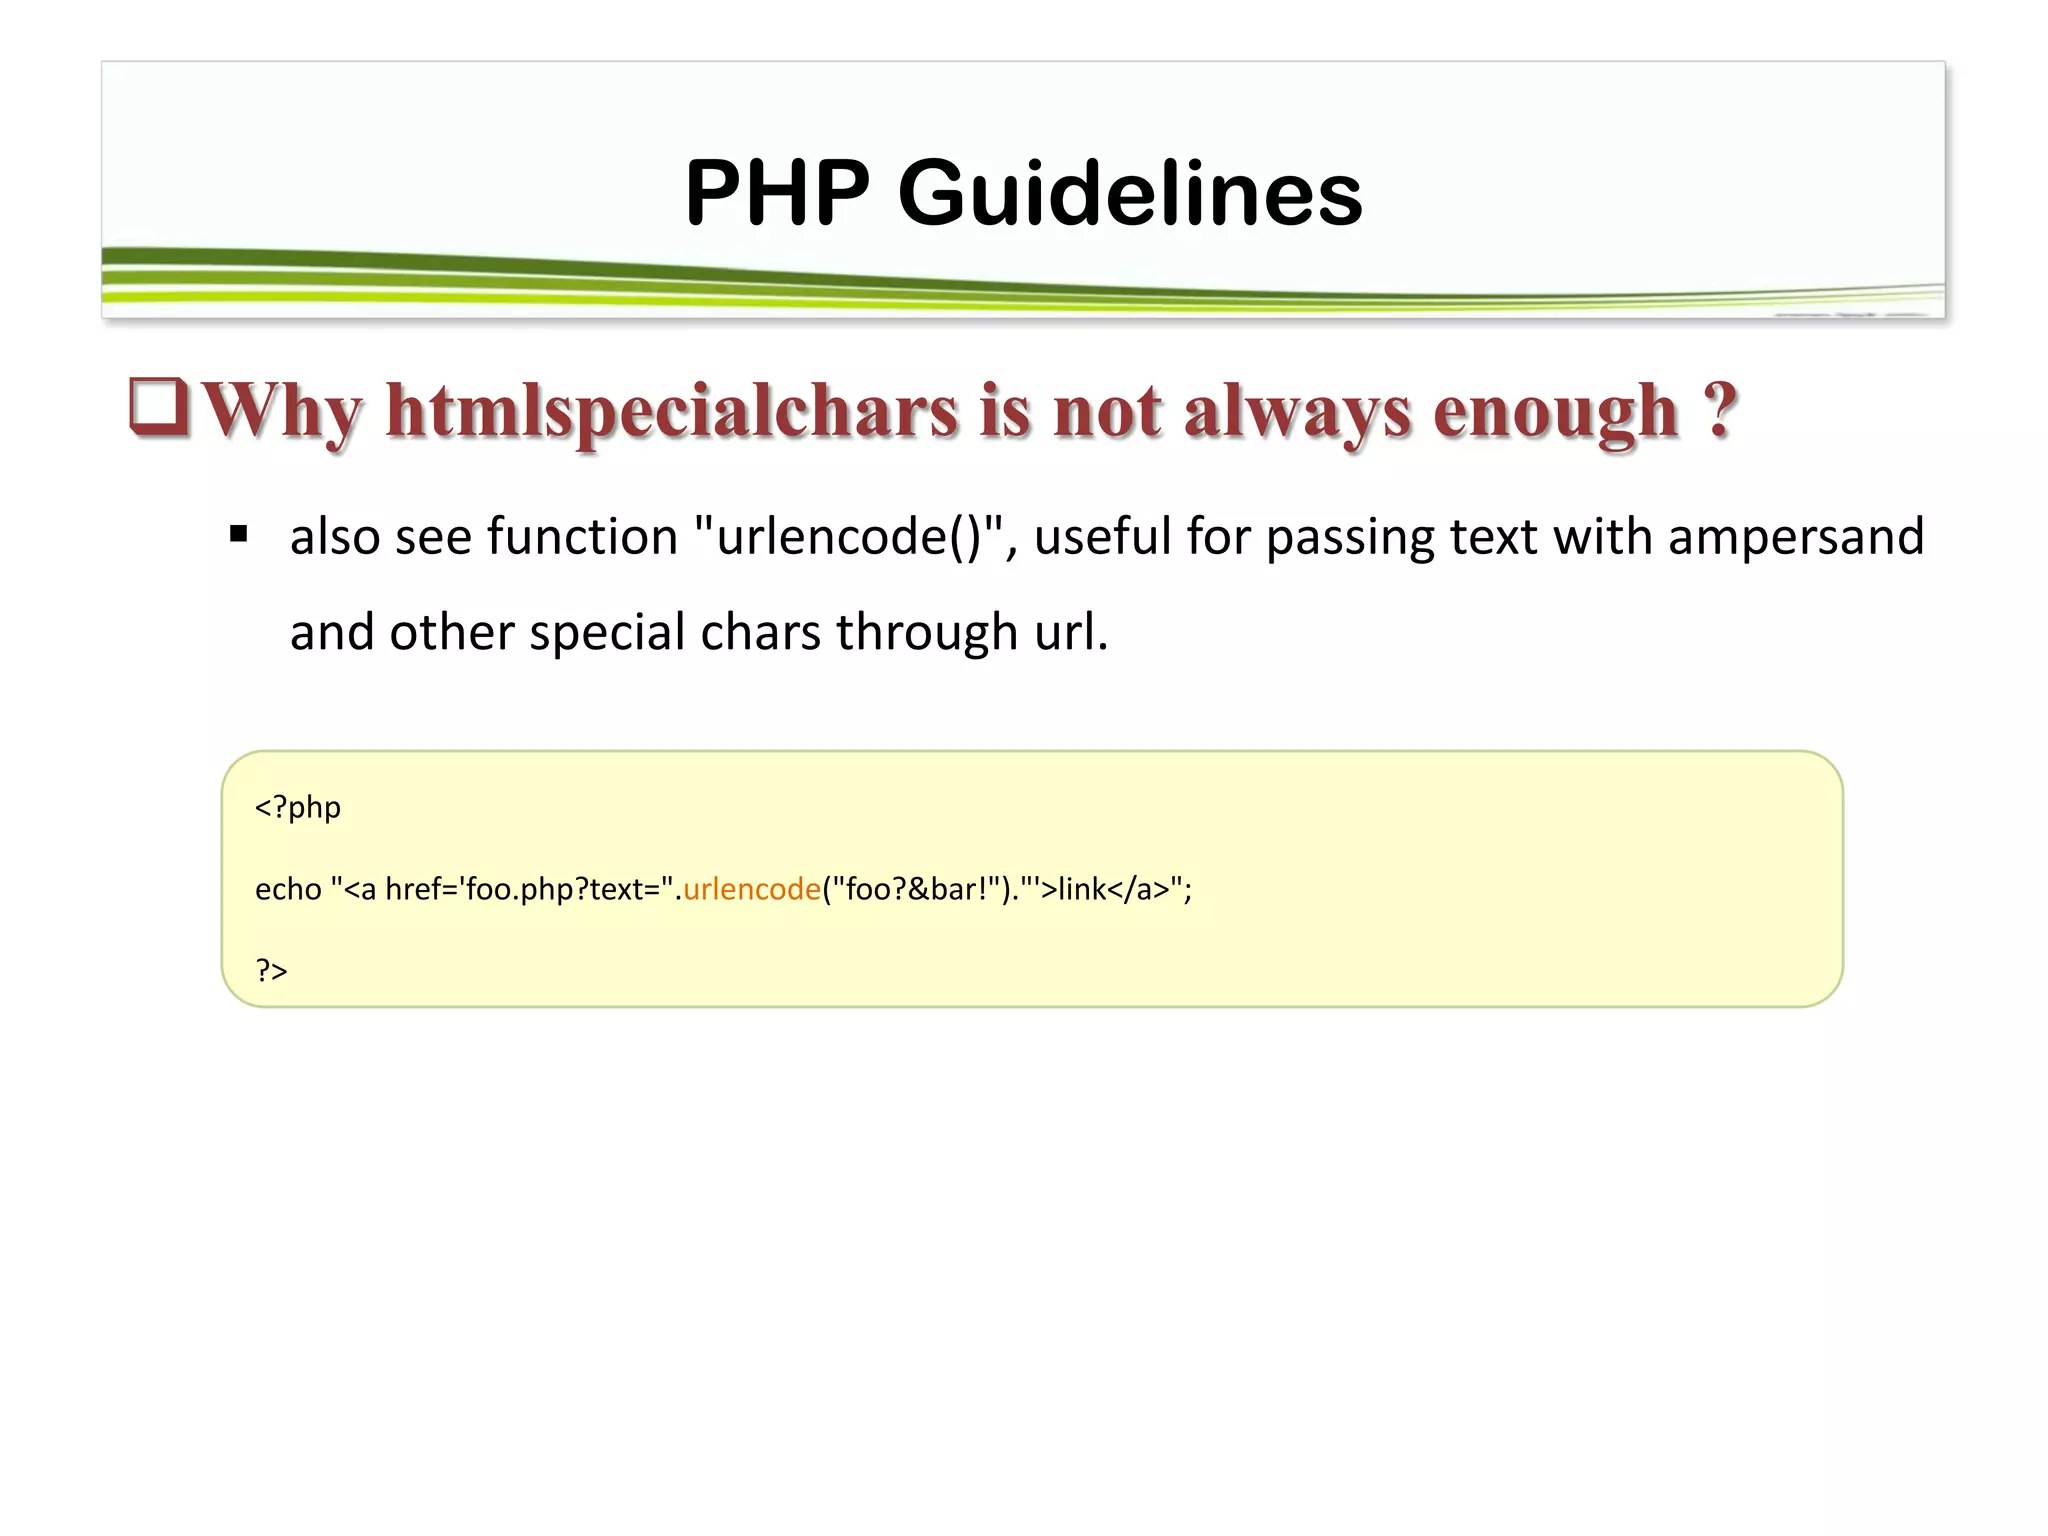Click the checkbox bullet before 'Why htmlspecialchars'
The image size is (2048, 1536).
[x=160, y=408]
